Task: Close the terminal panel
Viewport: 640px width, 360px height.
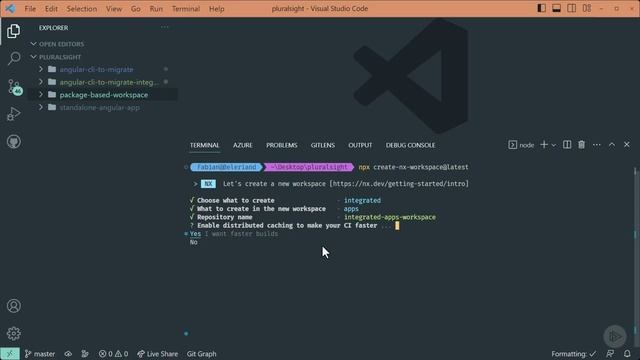Action: tap(627, 144)
